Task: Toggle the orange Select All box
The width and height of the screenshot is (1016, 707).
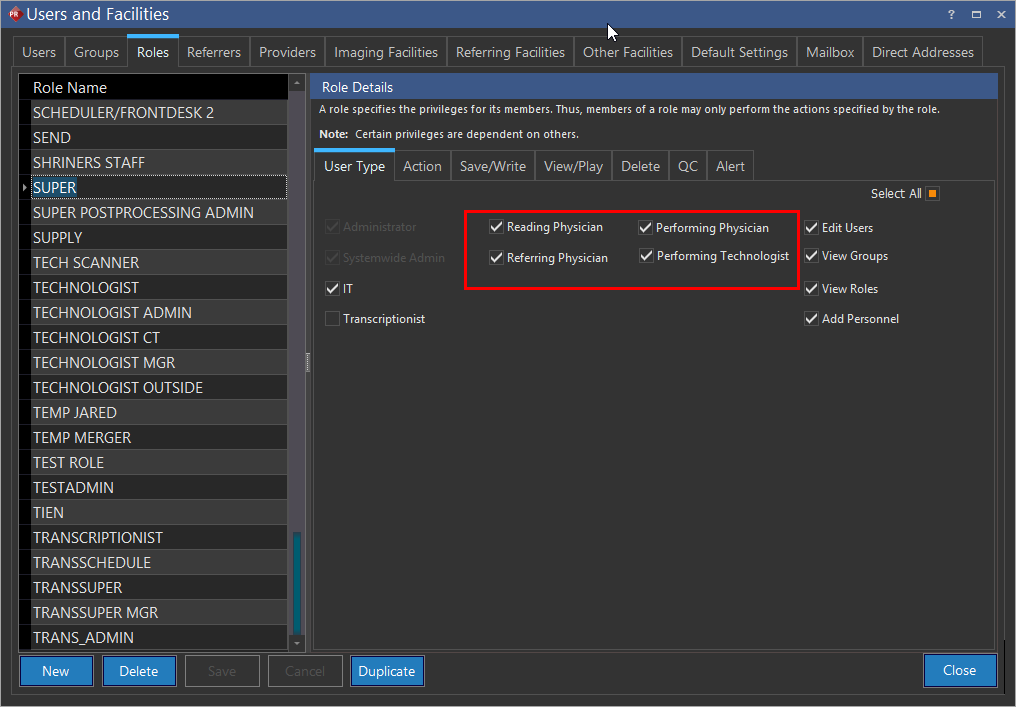Action: tap(932, 194)
